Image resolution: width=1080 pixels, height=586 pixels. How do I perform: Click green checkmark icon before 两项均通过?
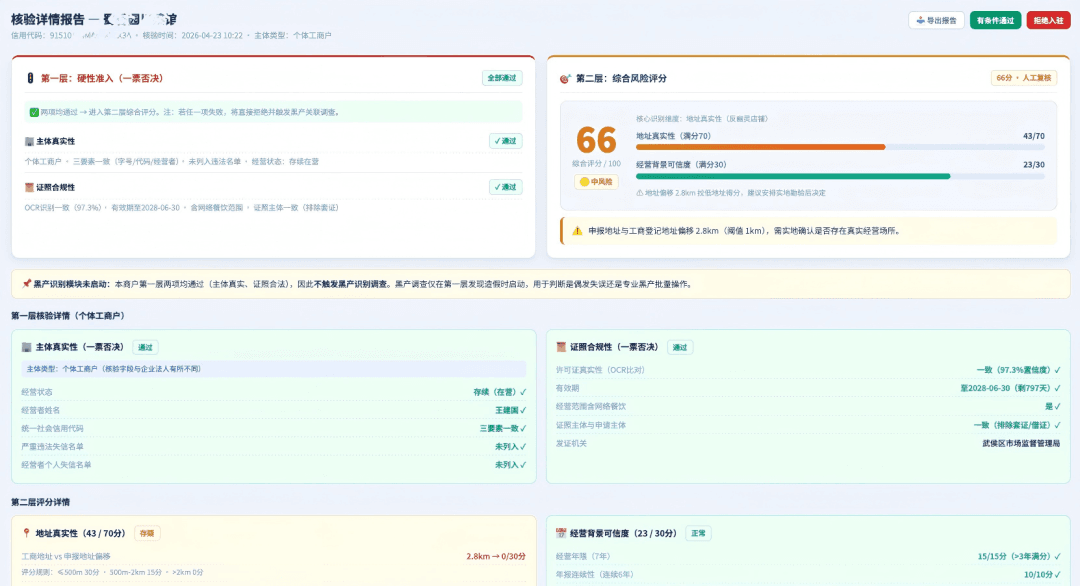tap(34, 112)
